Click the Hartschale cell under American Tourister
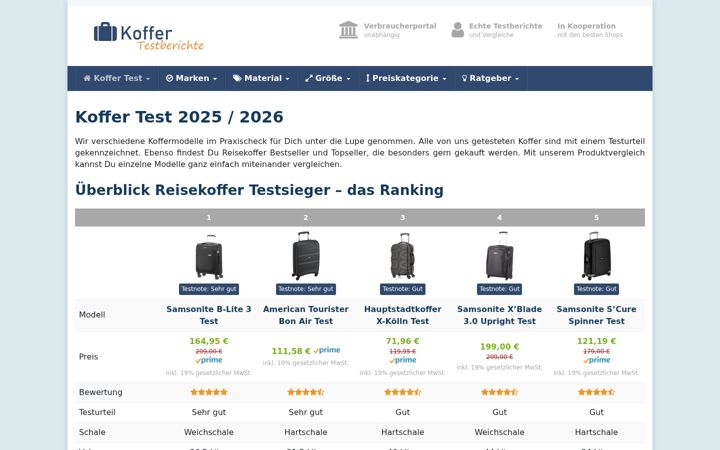The image size is (720, 450). point(306,432)
